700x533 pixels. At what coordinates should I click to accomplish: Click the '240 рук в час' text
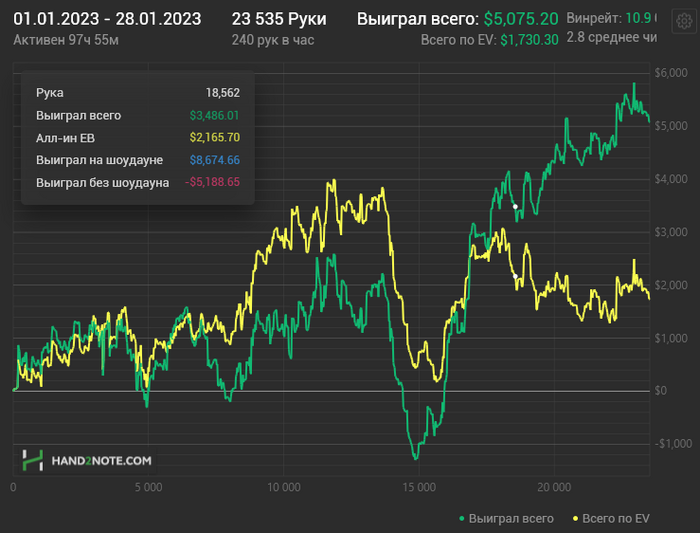click(273, 40)
